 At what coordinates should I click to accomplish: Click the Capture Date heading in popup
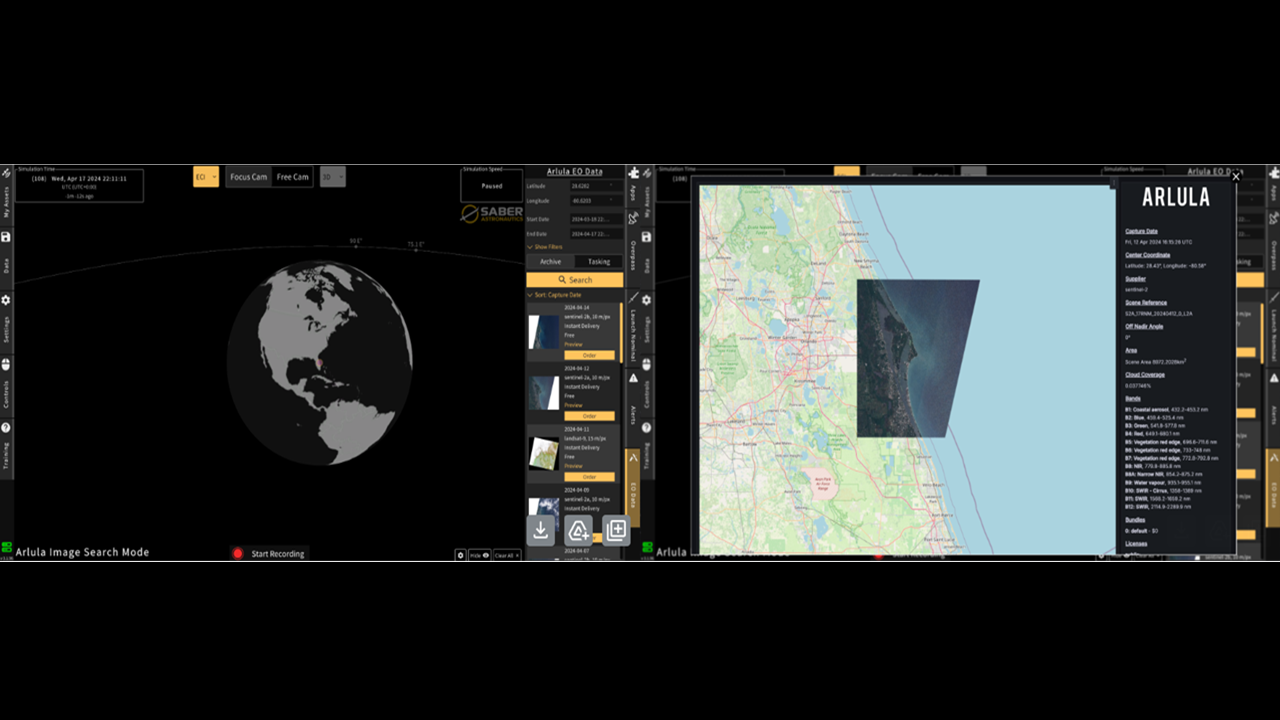pyautogui.click(x=1141, y=231)
